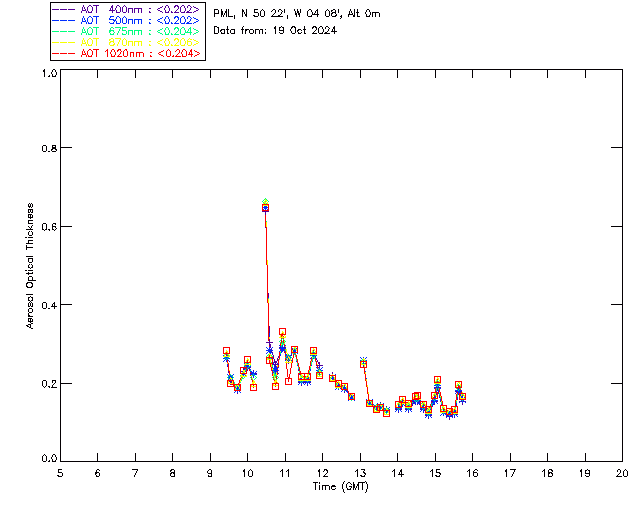This screenshot has width=640, height=512.
Task: Click the y-axis tick label '0.2'
Action: pos(49,384)
